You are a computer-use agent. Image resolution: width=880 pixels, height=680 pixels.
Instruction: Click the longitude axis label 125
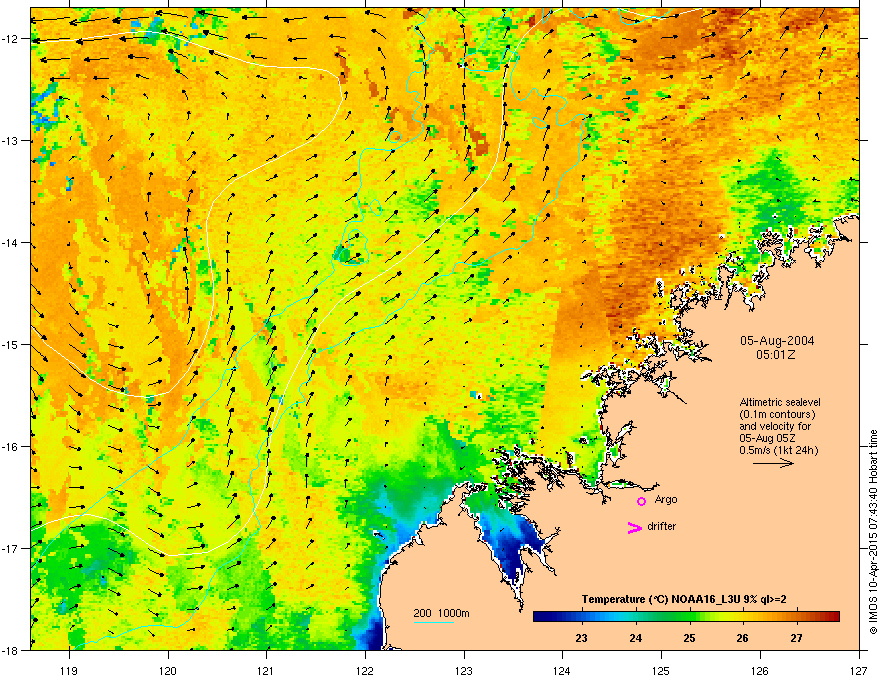click(661, 670)
